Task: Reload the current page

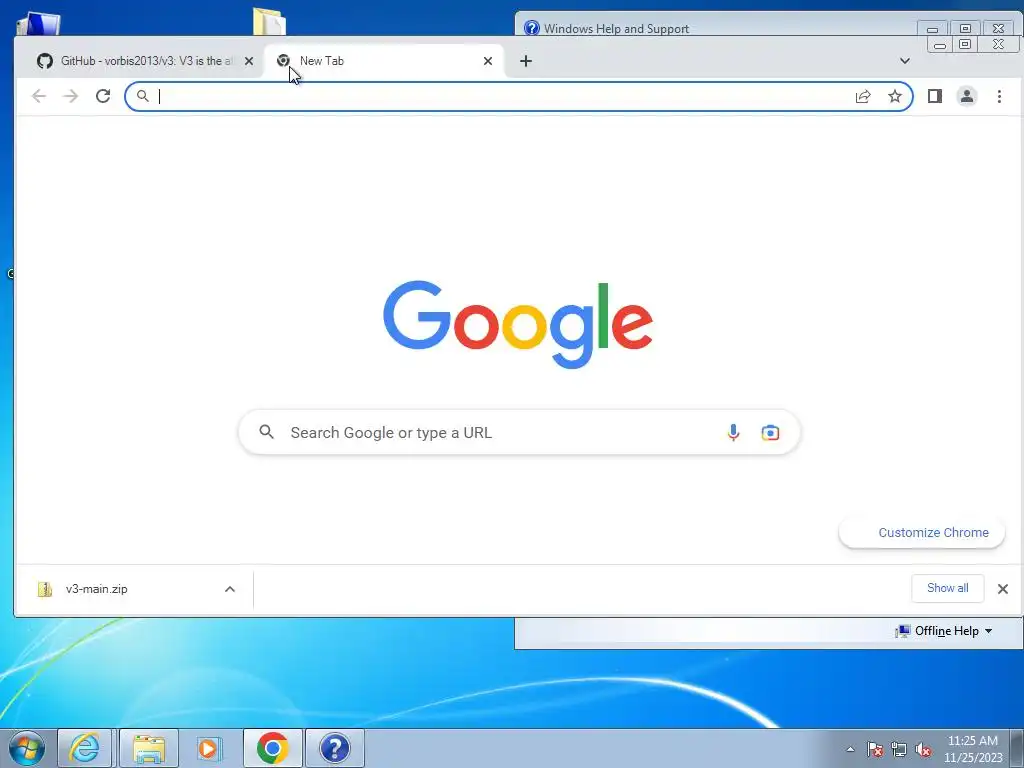Action: [x=103, y=96]
